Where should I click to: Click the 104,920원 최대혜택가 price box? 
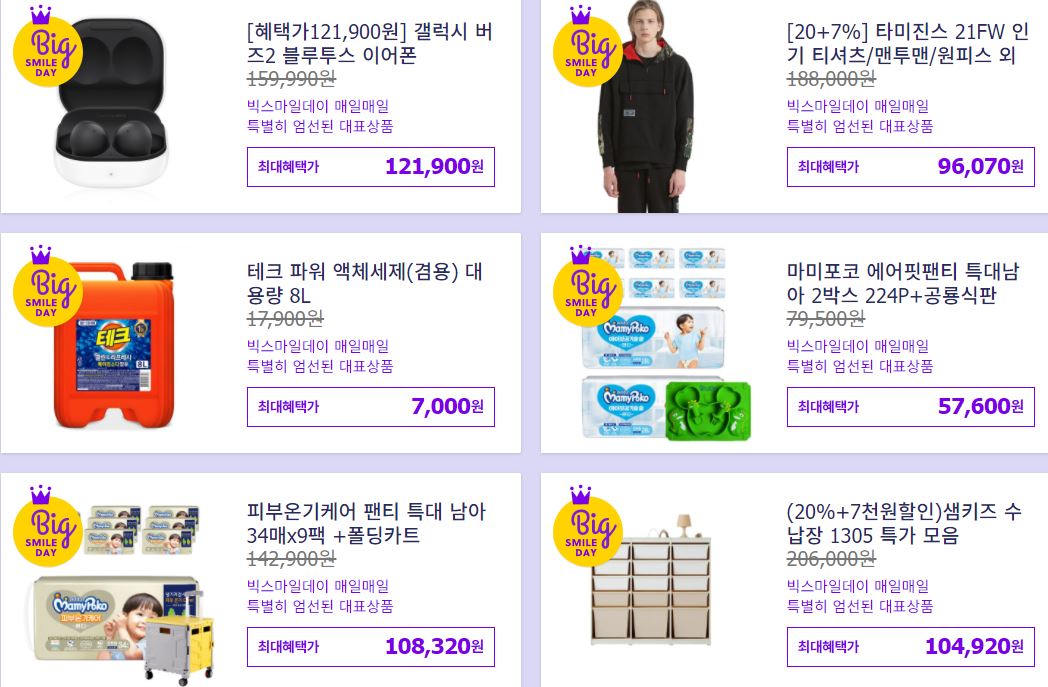910,646
